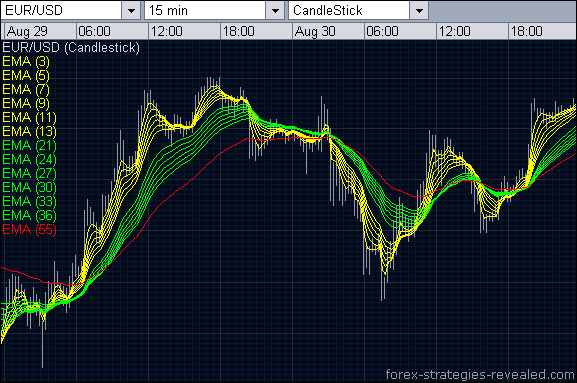Click the 06:00 label after Aug 30
The width and height of the screenshot is (577, 383).
pyautogui.click(x=382, y=31)
